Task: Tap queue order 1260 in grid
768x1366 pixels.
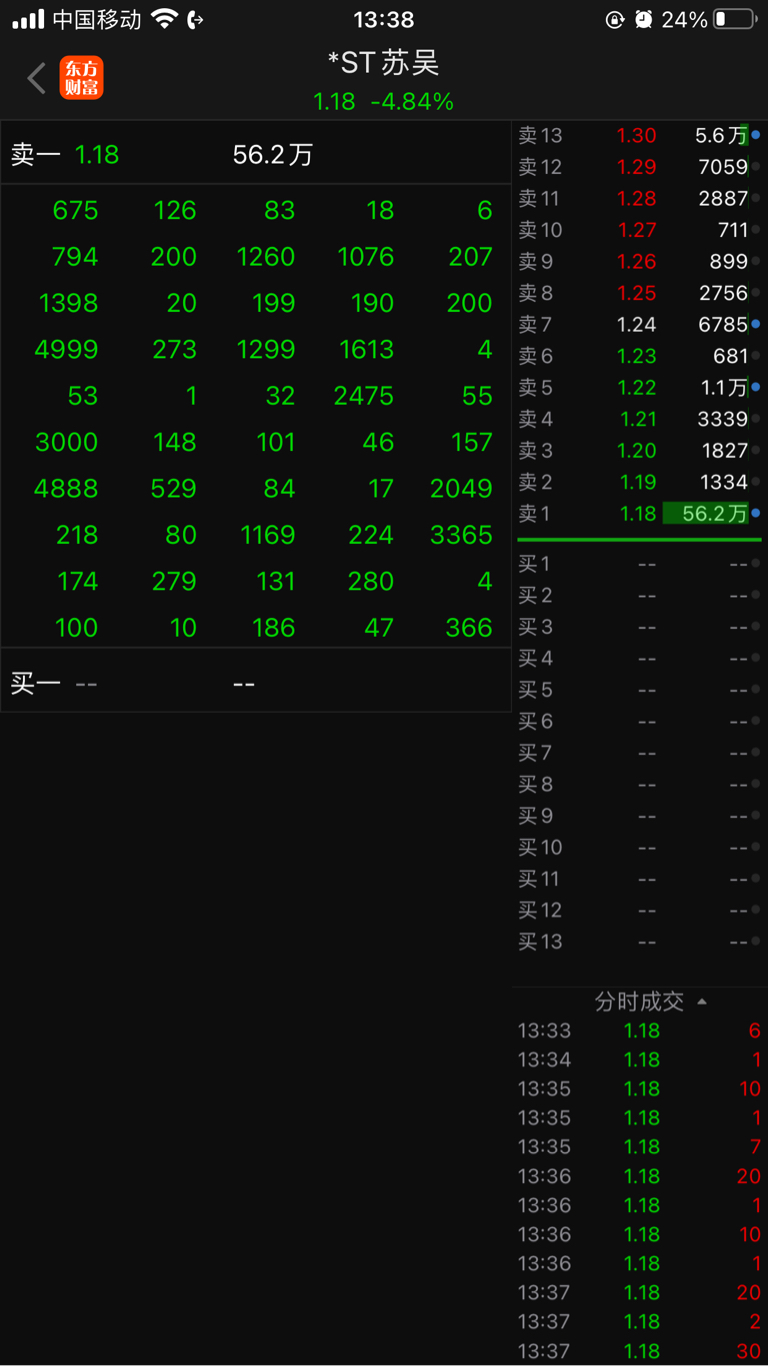Action: pos(266,257)
